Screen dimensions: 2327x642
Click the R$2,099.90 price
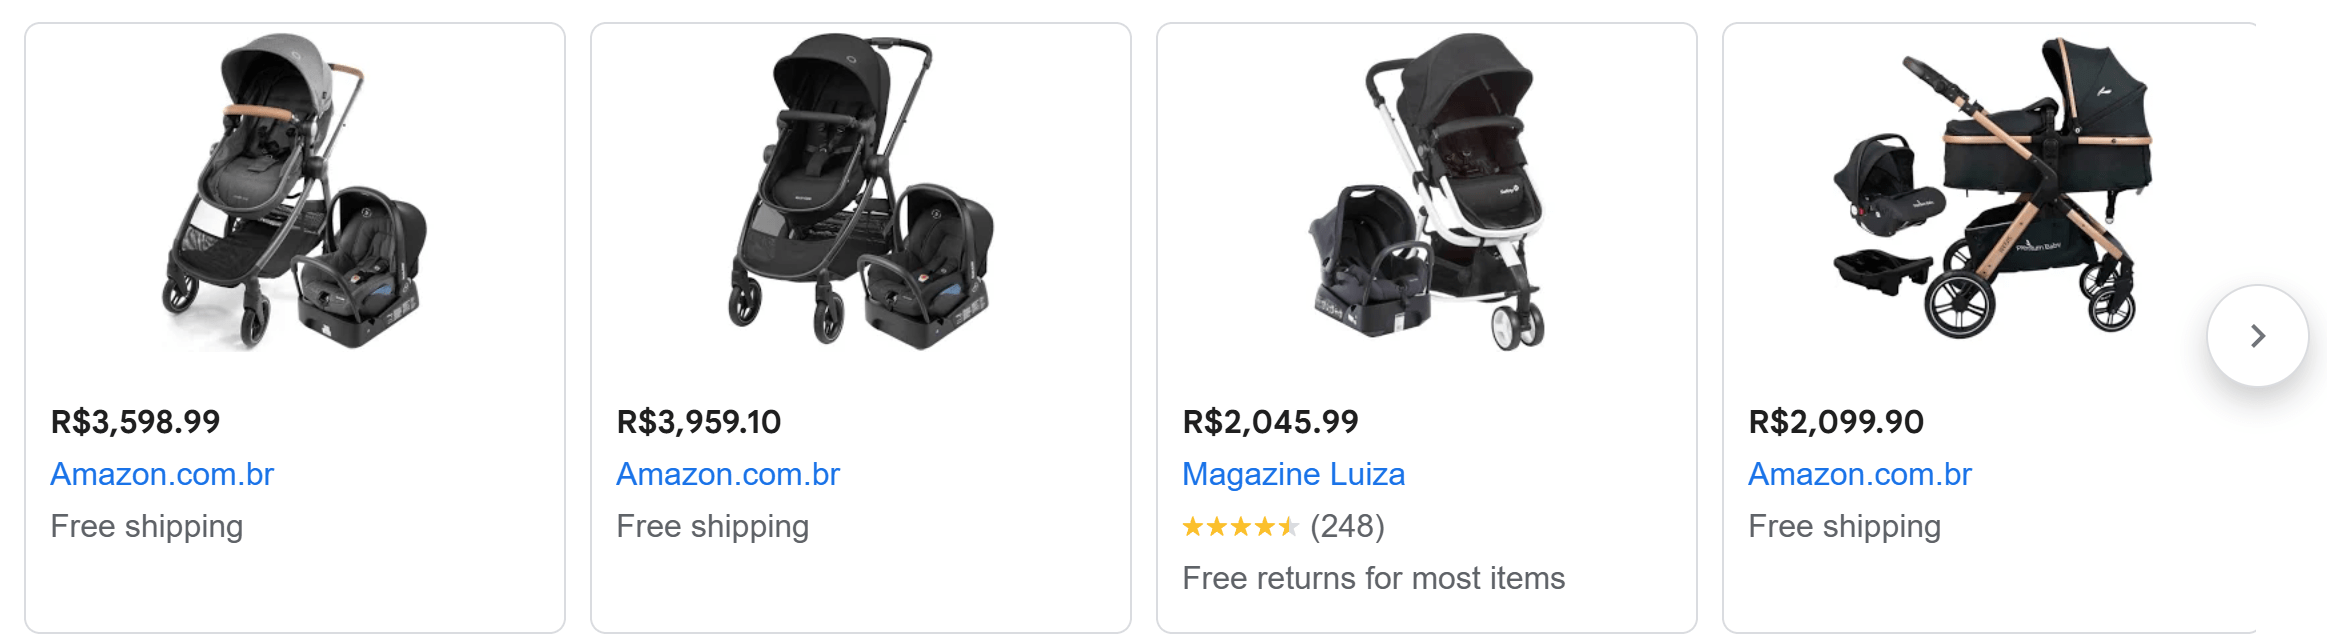coord(1835,422)
